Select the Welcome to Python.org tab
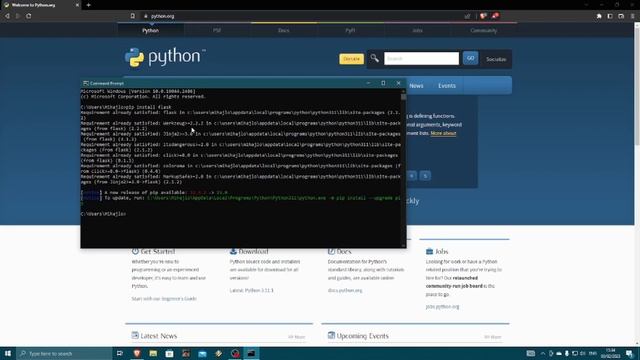Viewport: 640px width, 360px height. 41,5
